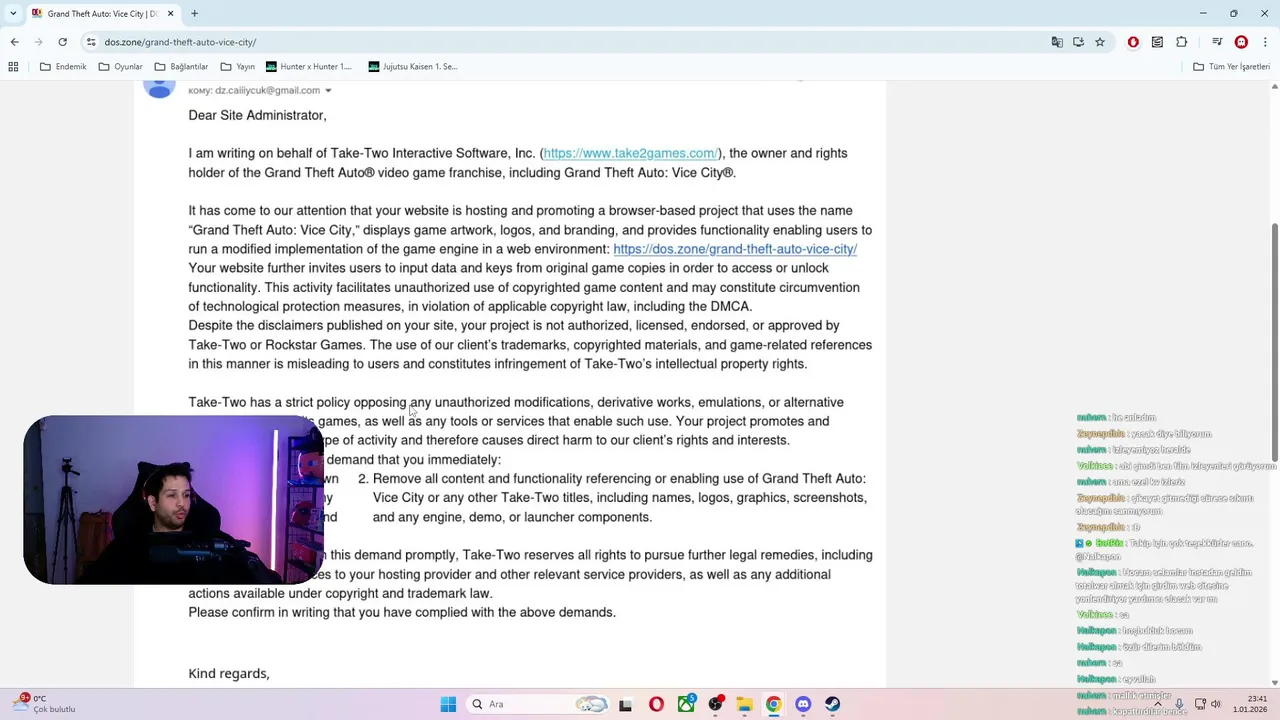Click the streamer webcam overlay
Image resolution: width=1280 pixels, height=720 pixels.
[x=173, y=500]
